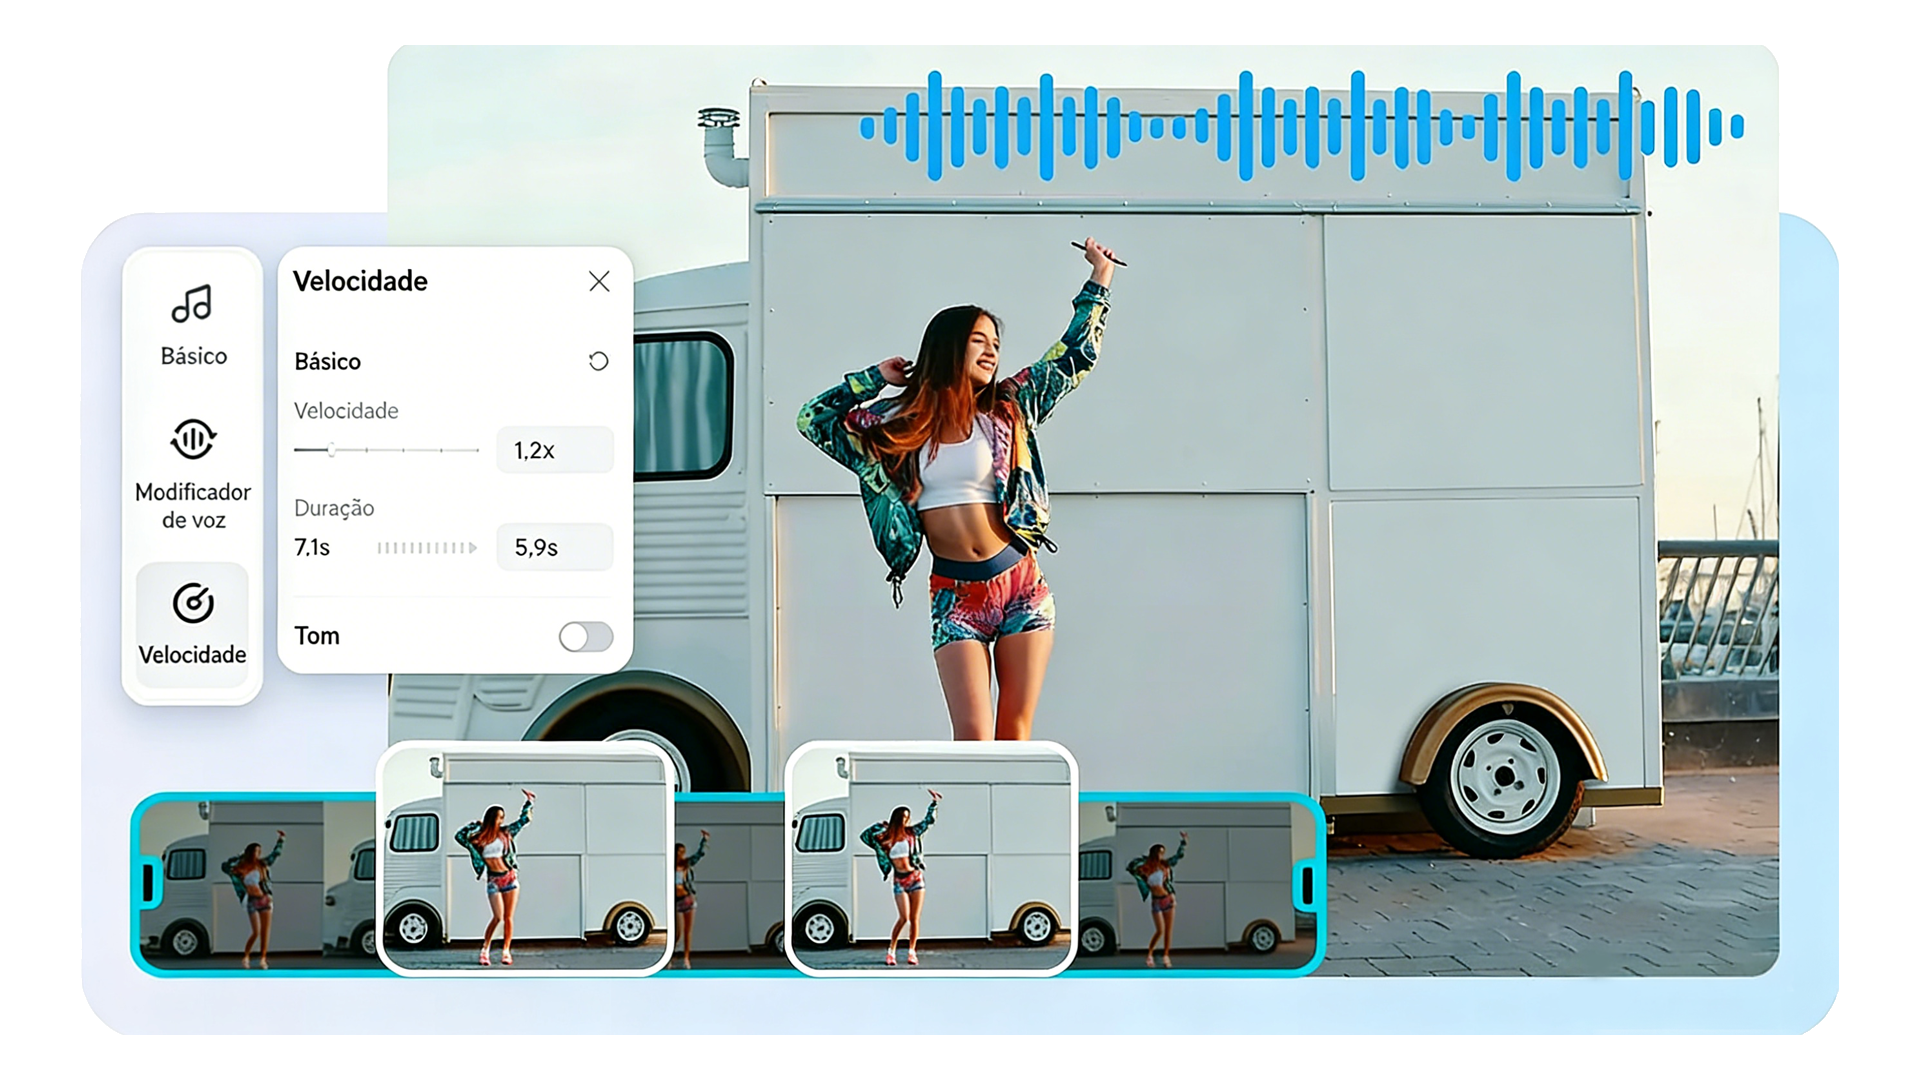
Task: Click the Básico section header
Action: pos(326,362)
